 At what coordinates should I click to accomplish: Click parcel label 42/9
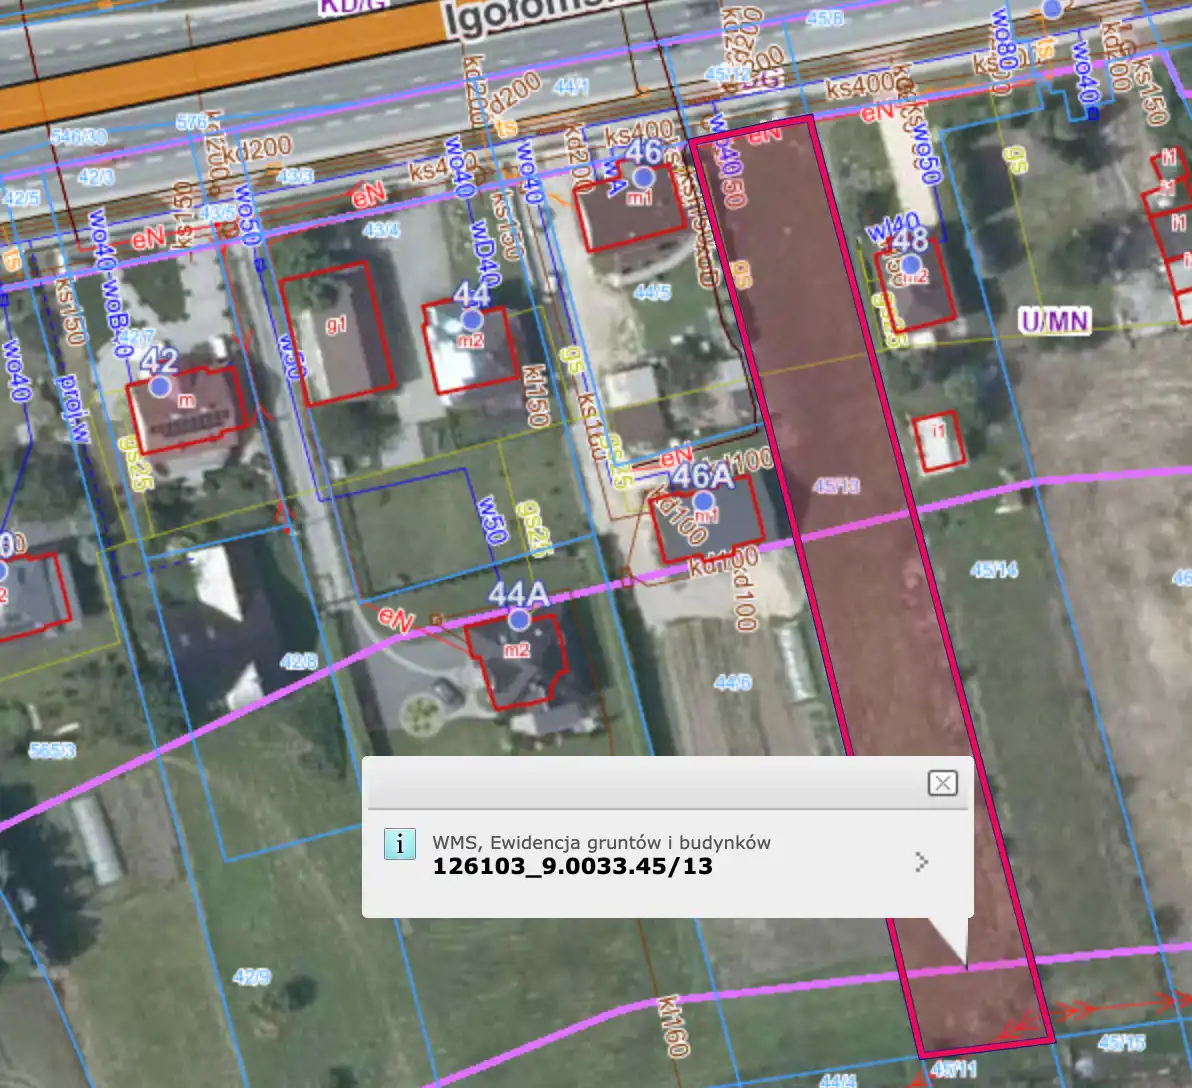(251, 976)
